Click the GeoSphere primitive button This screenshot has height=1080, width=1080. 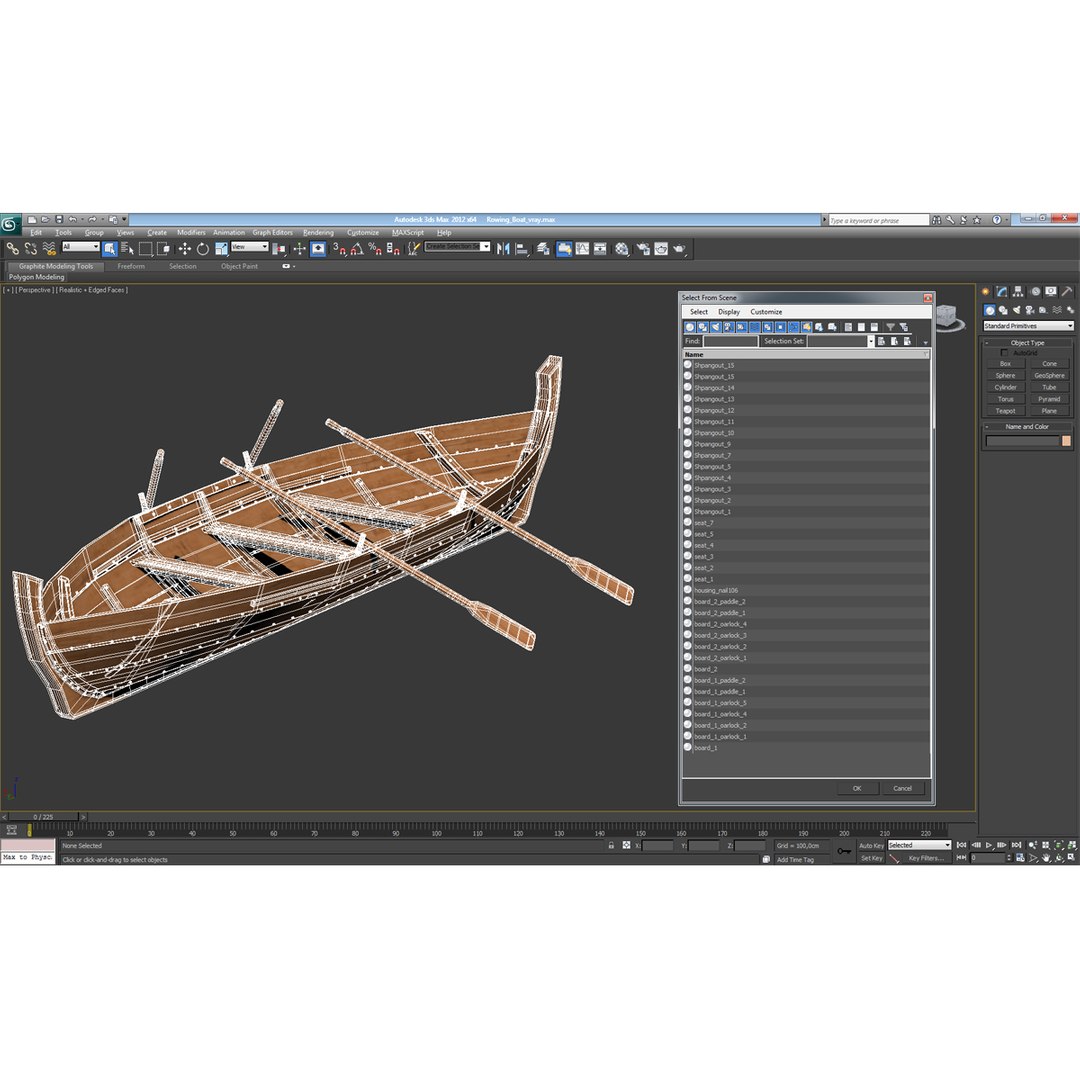click(1049, 376)
